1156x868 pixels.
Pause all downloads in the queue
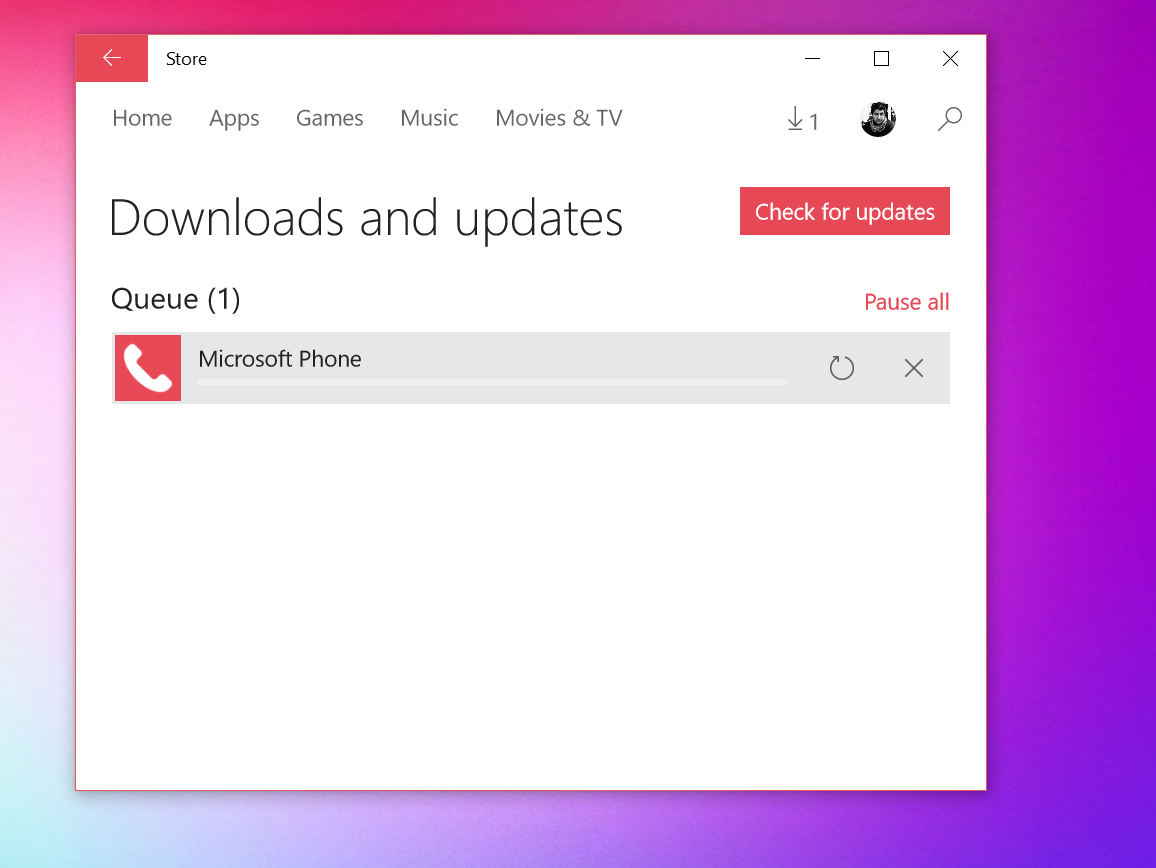[x=906, y=302]
